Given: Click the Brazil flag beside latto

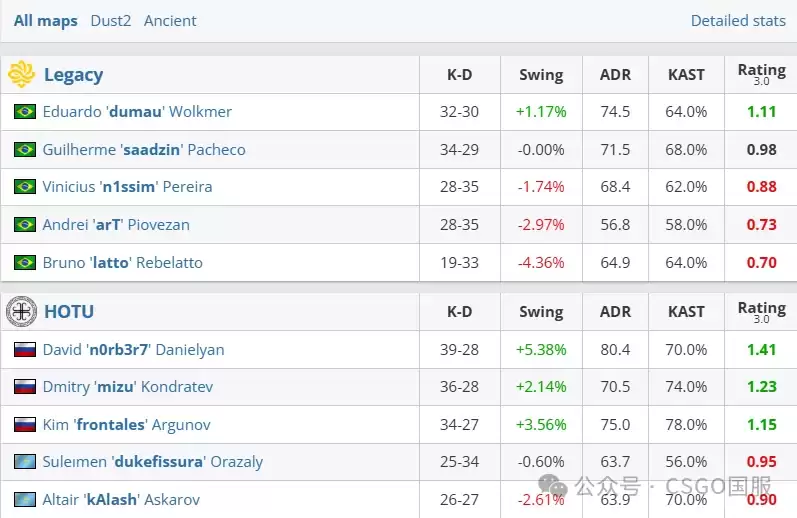Looking at the screenshot, I should click(25, 262).
